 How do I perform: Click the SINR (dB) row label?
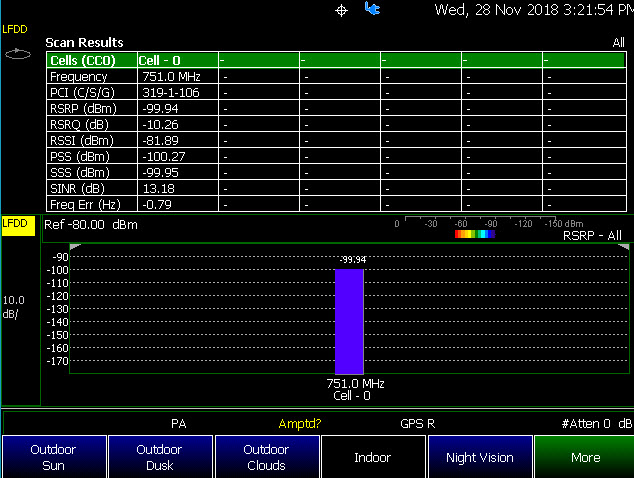[x=77, y=188]
